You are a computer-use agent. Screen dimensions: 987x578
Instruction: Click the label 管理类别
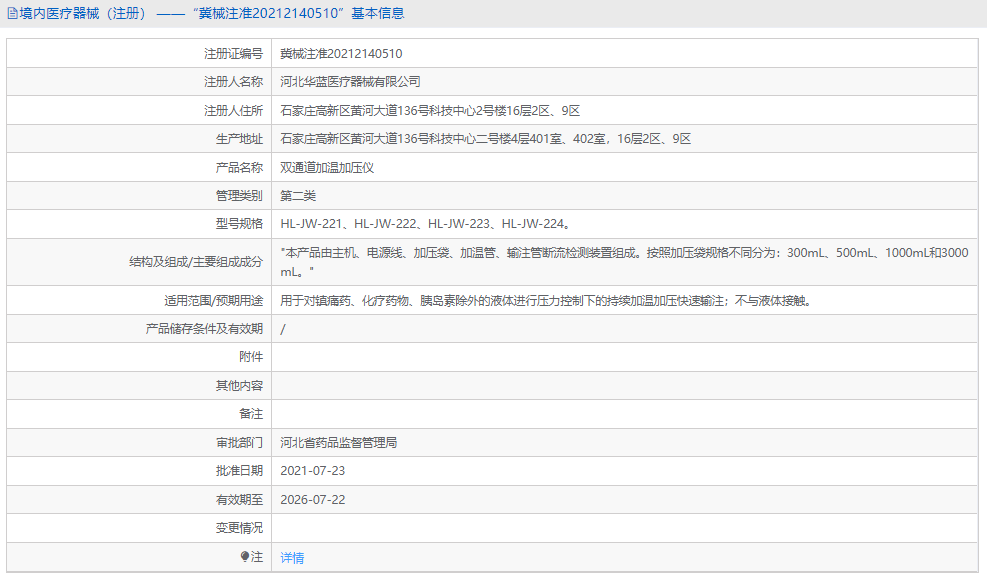click(x=239, y=196)
